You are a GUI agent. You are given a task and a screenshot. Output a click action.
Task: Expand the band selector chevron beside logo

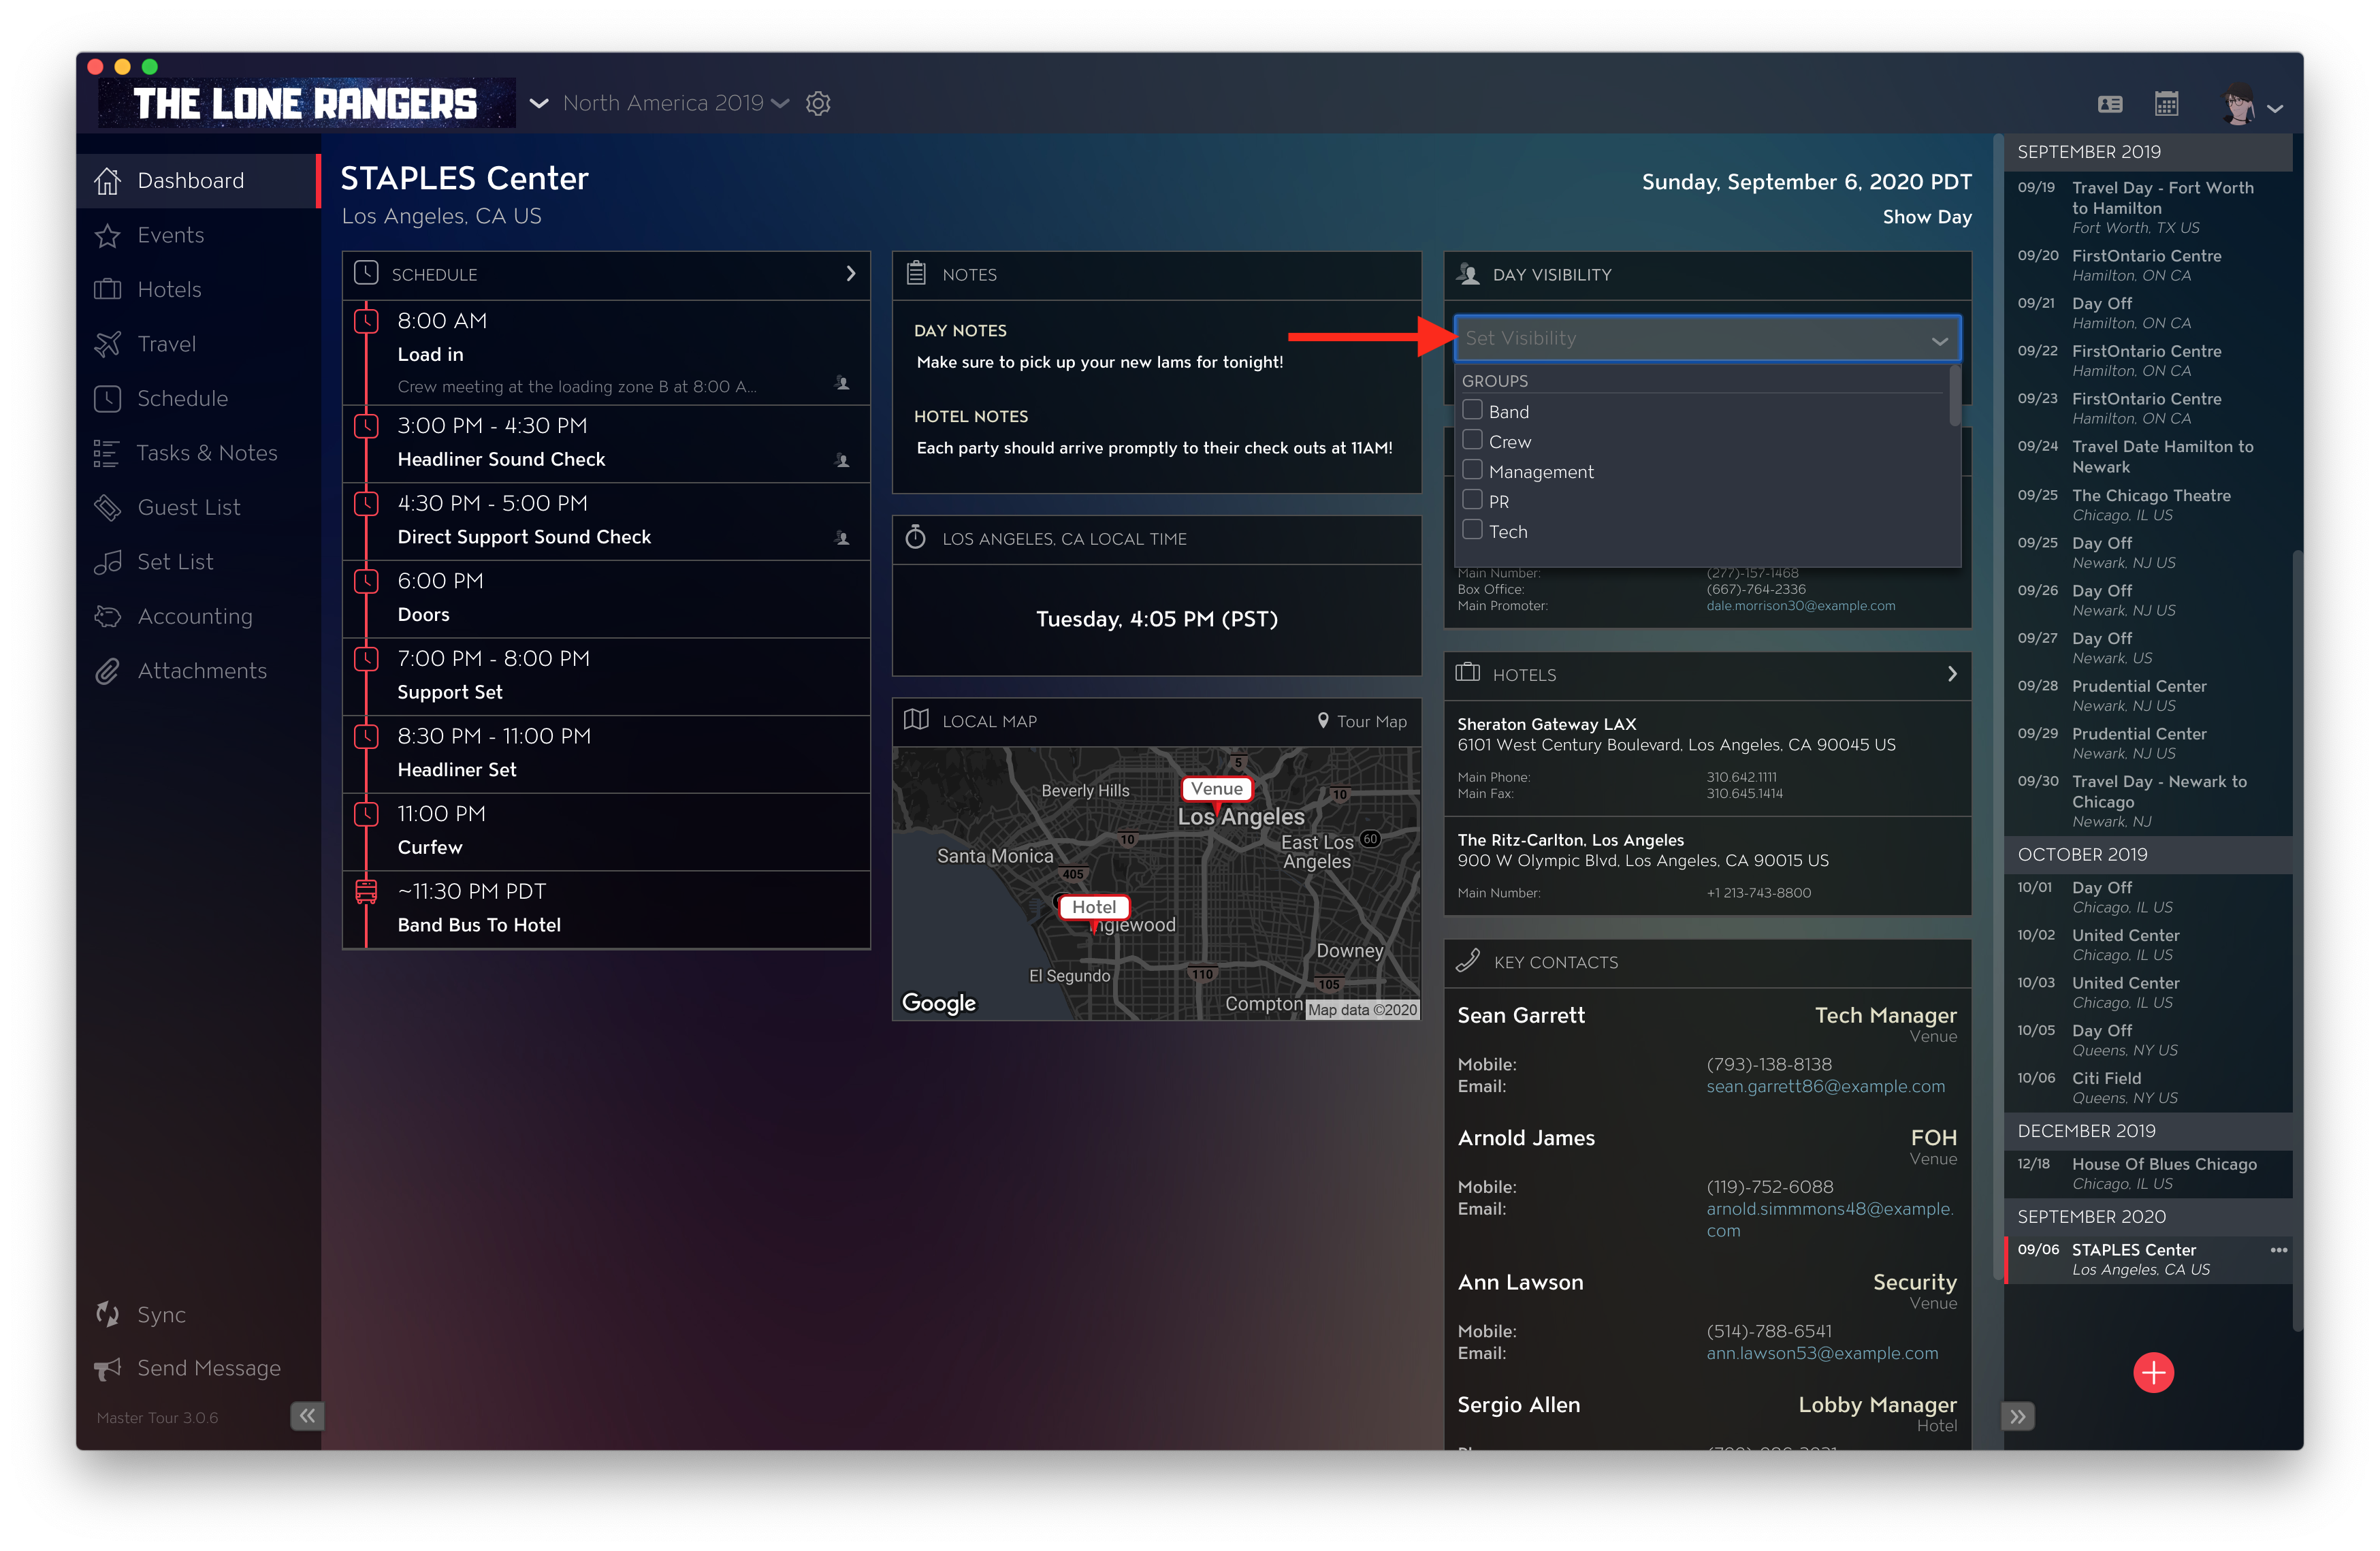pyautogui.click(x=539, y=103)
